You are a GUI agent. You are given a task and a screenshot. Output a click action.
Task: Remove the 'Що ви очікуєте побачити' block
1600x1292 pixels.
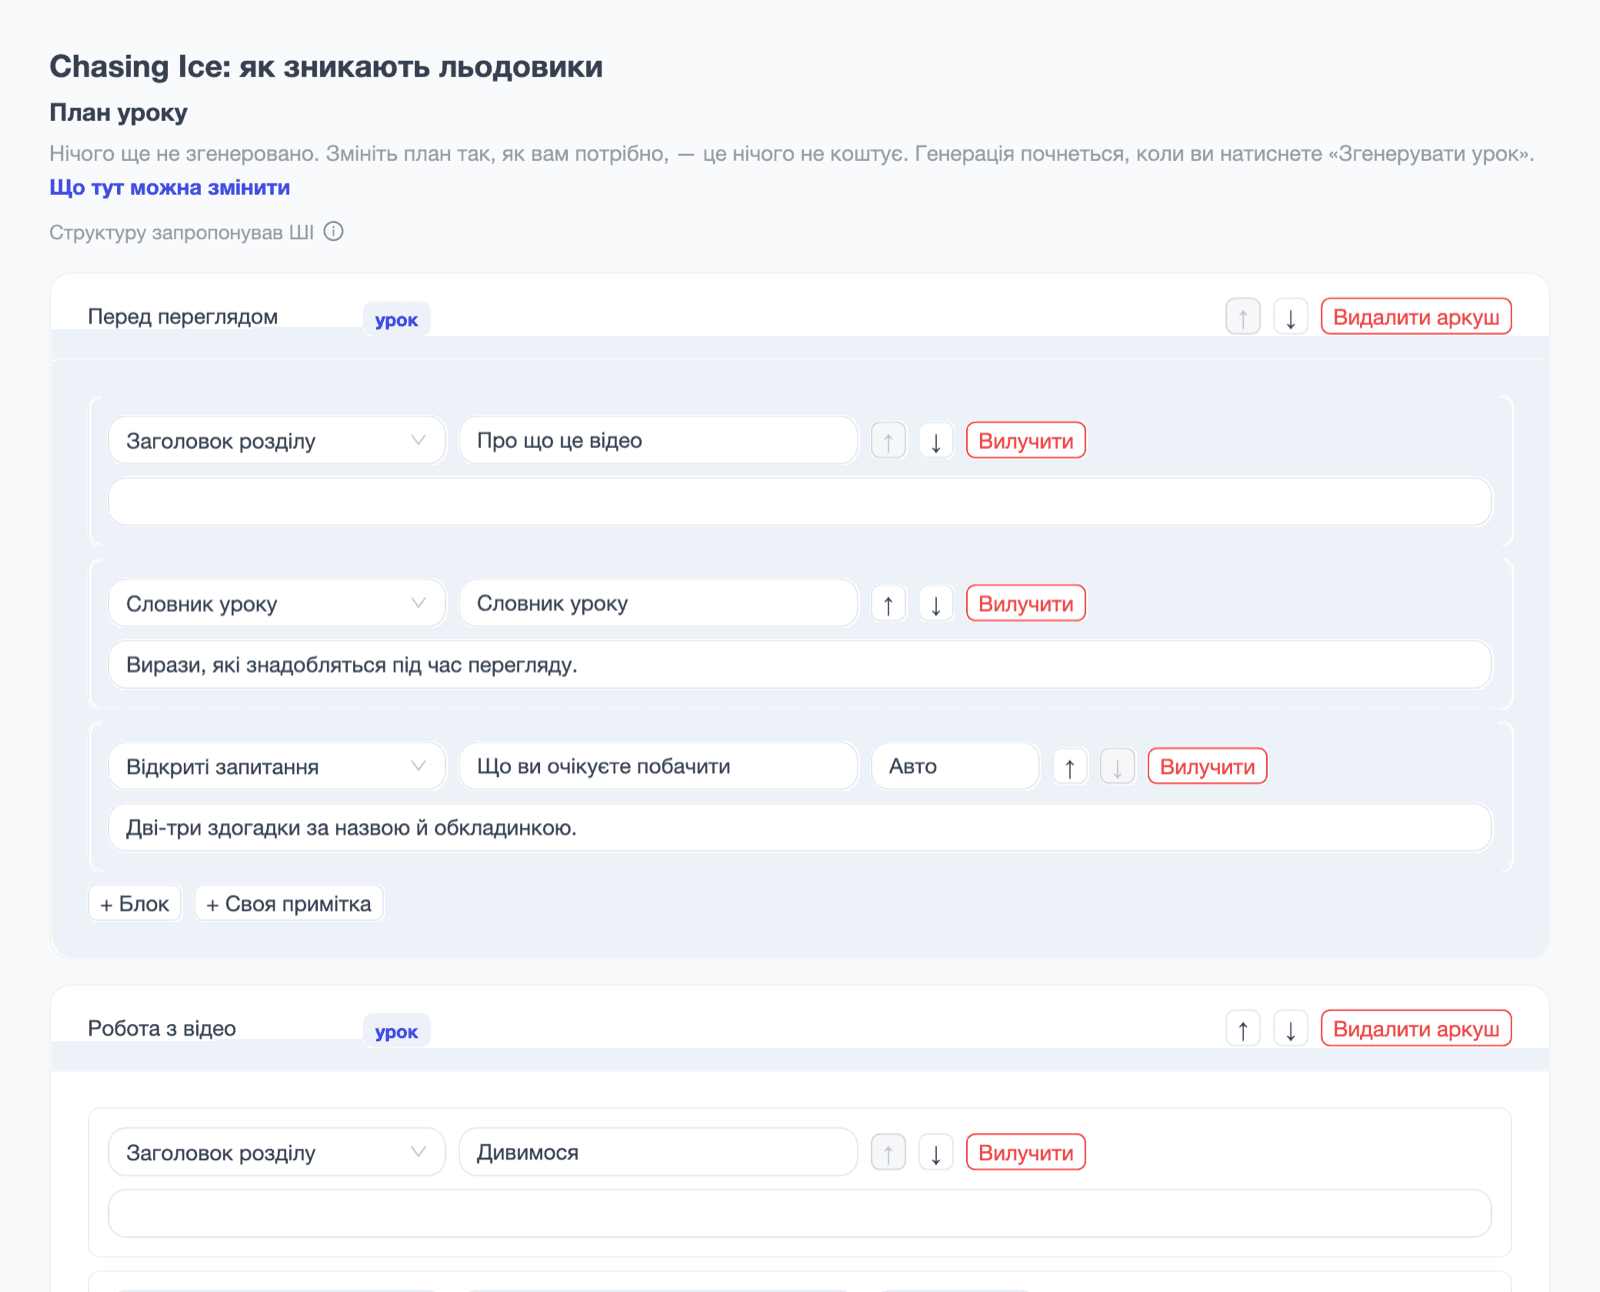(1207, 767)
